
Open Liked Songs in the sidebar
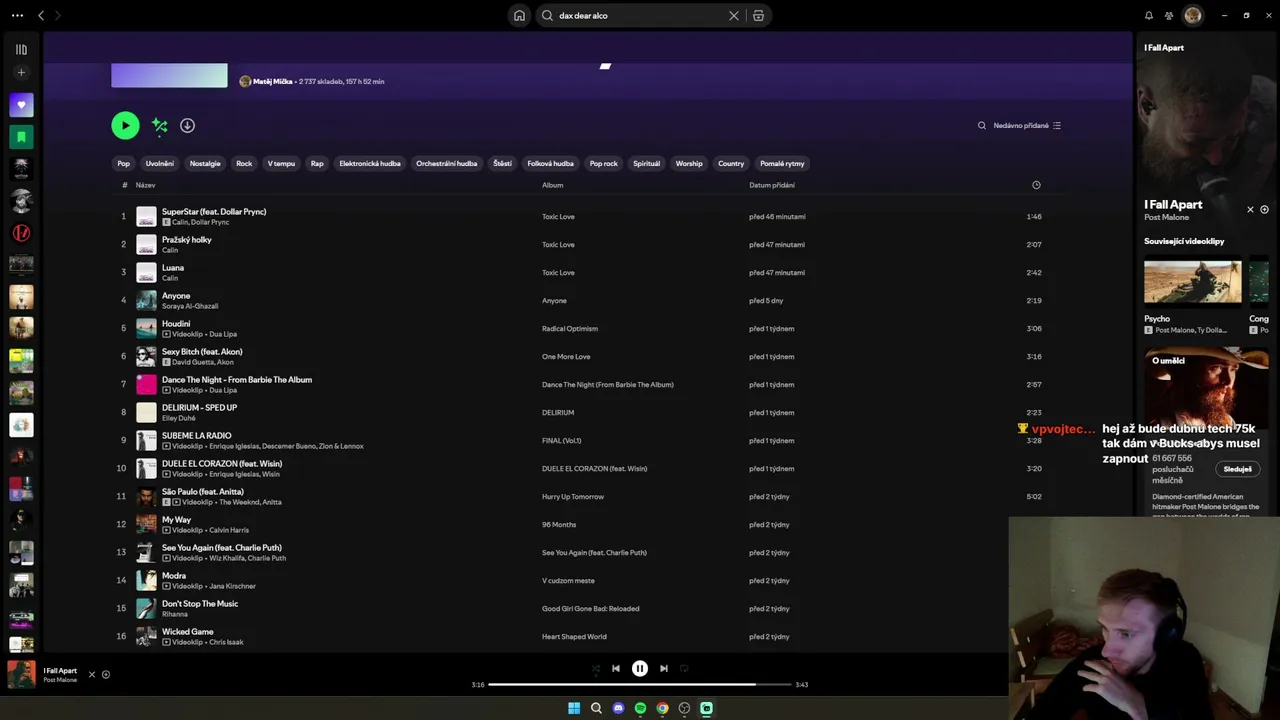point(21,105)
